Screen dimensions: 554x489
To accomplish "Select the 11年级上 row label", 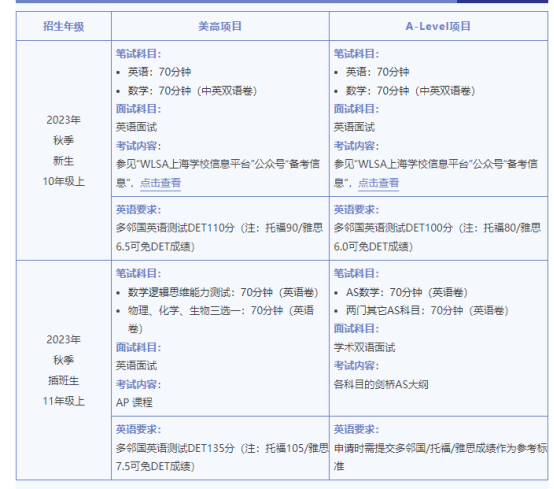I will click(64, 401).
